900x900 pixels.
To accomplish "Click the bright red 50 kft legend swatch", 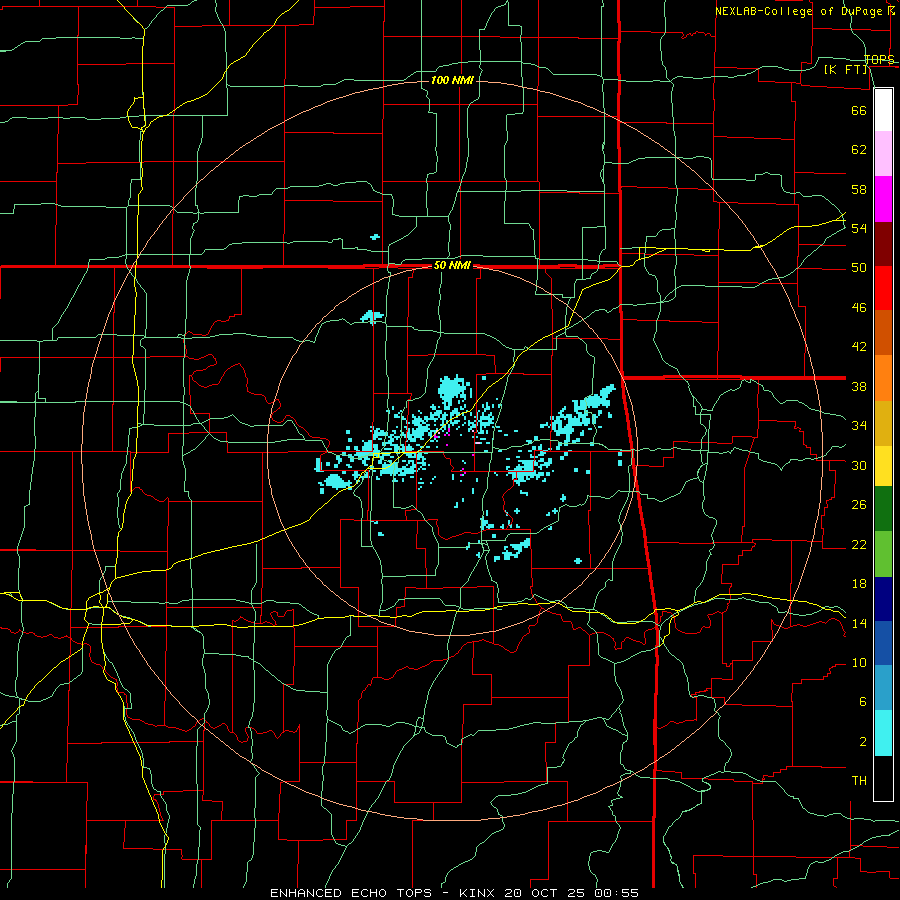I will (x=883, y=288).
